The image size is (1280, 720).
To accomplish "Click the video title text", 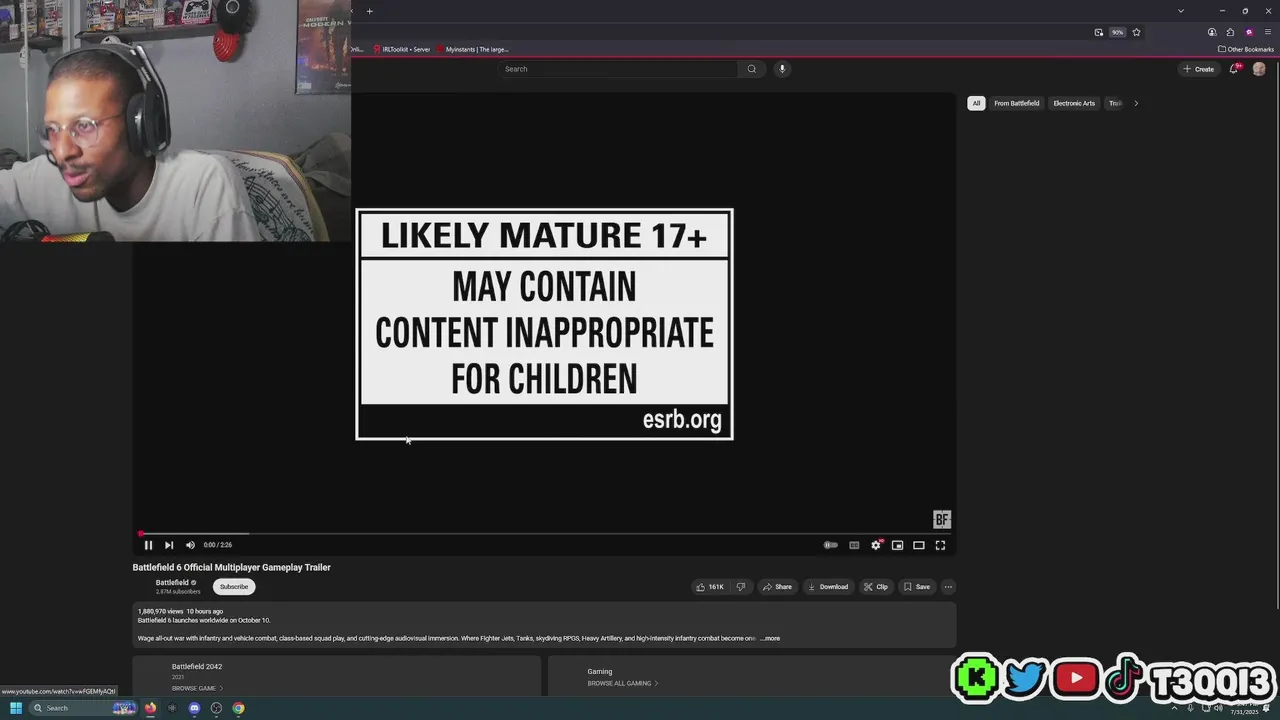I will pos(232,567).
